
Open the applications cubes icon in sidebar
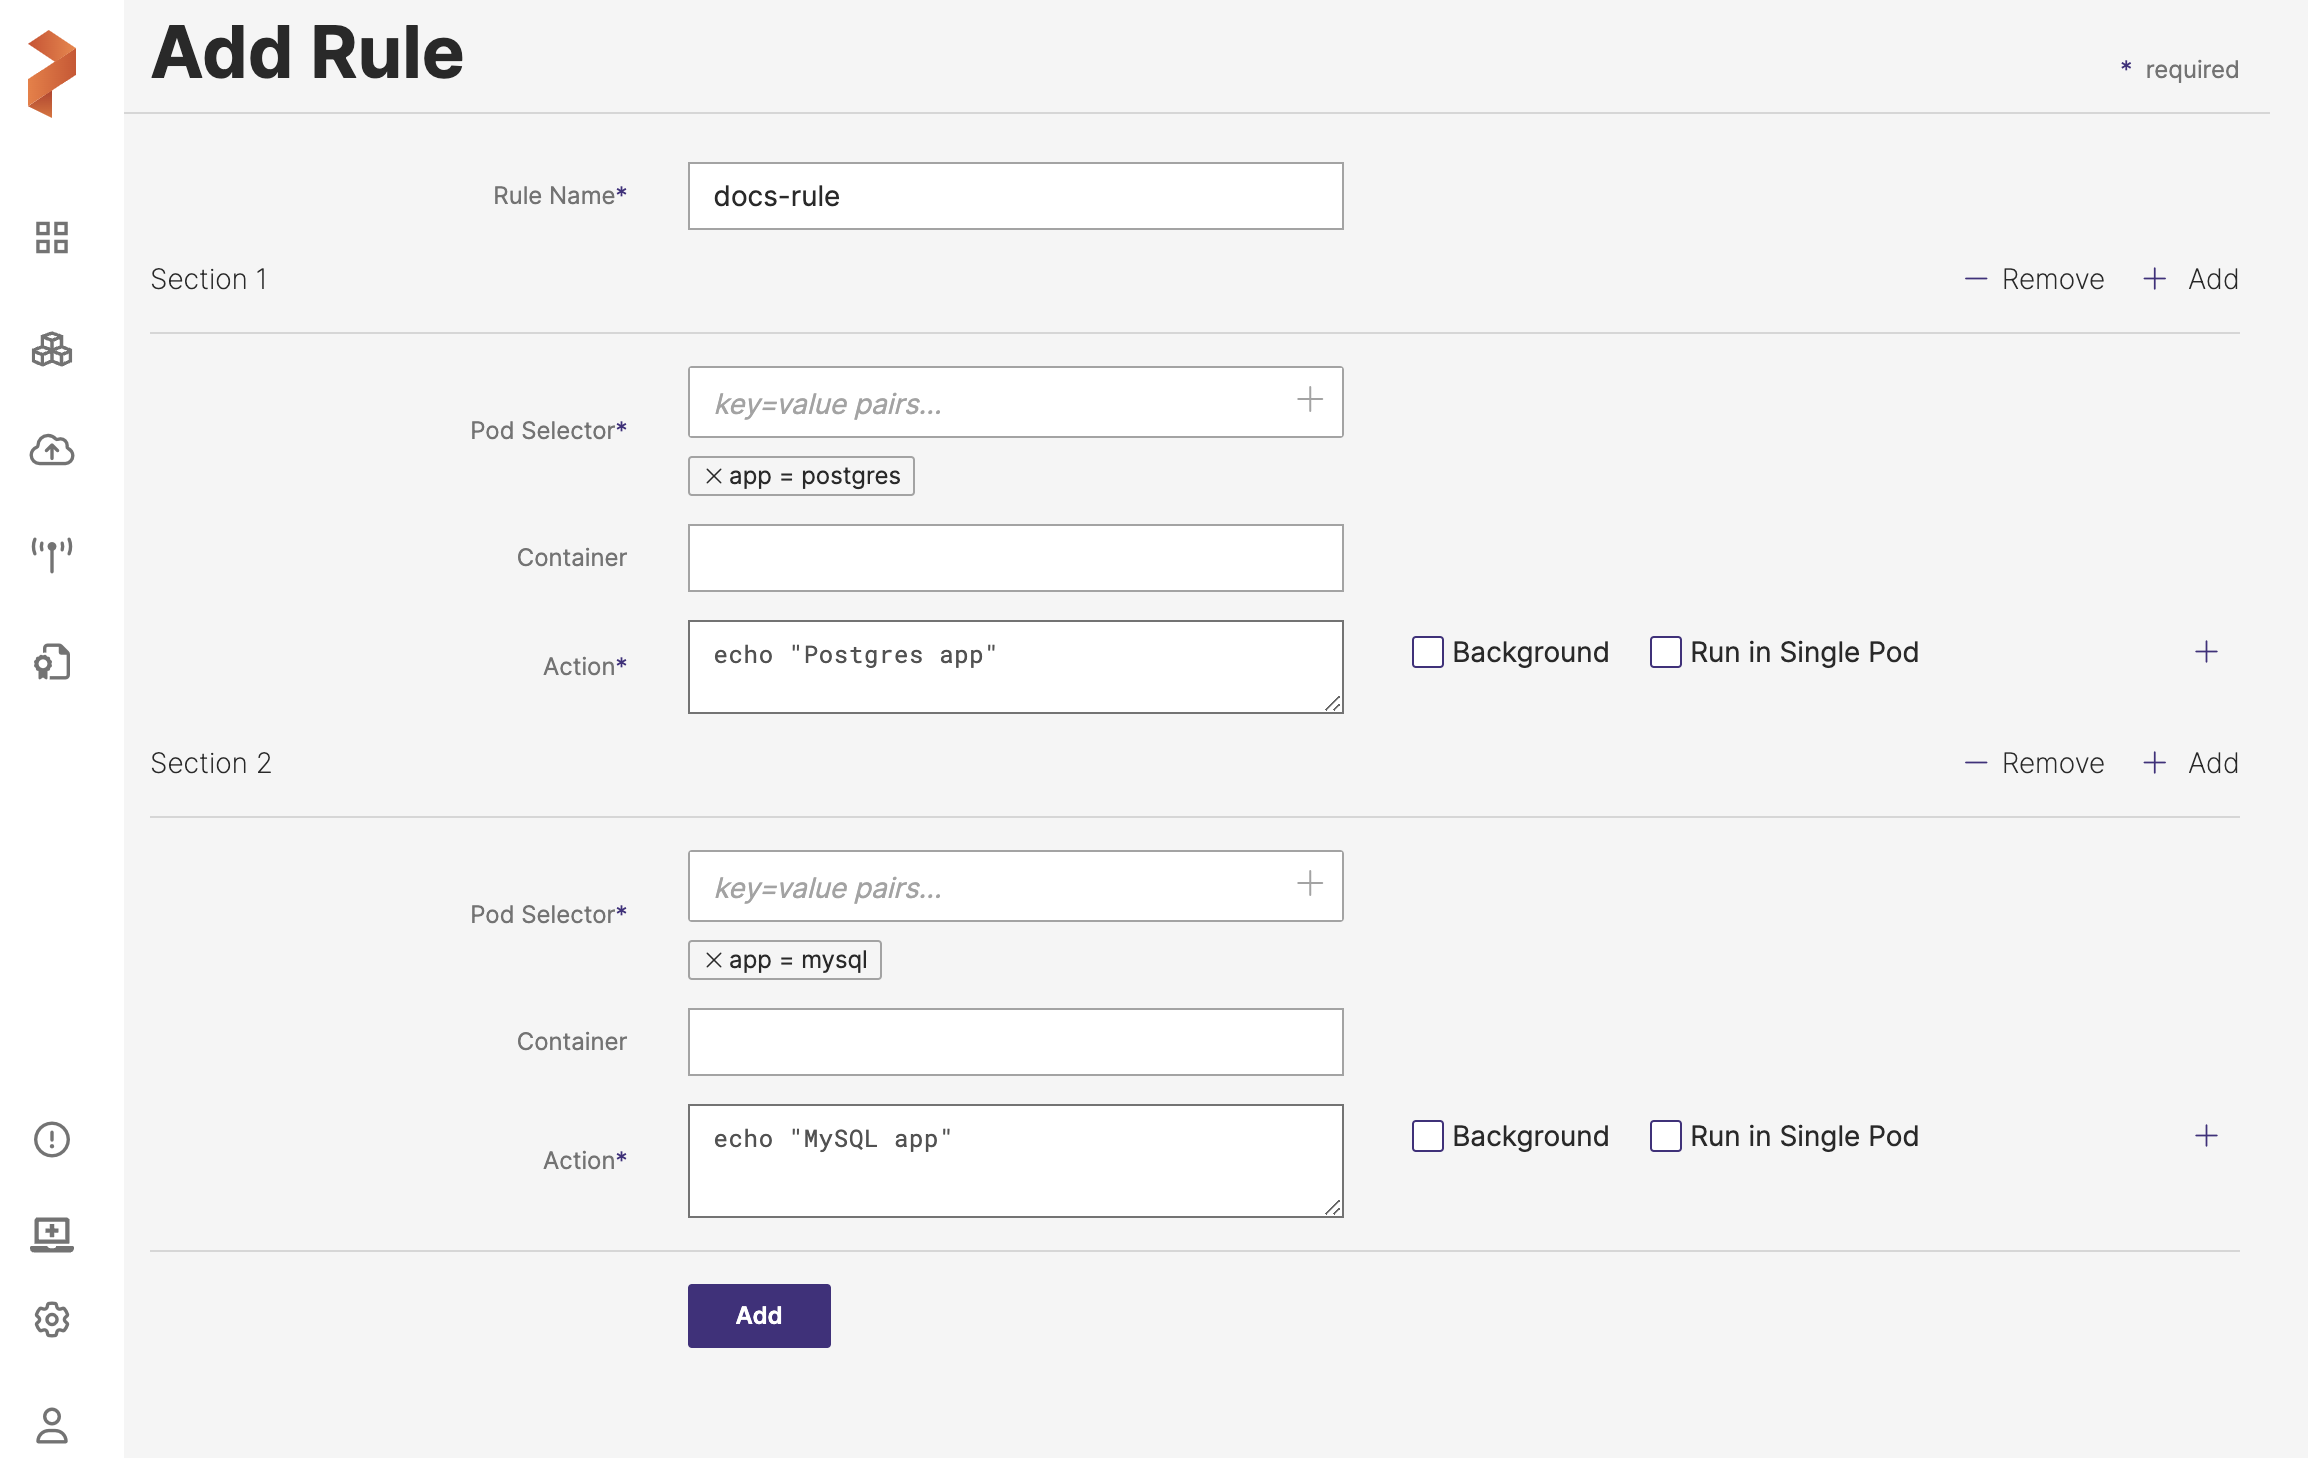click(x=51, y=349)
